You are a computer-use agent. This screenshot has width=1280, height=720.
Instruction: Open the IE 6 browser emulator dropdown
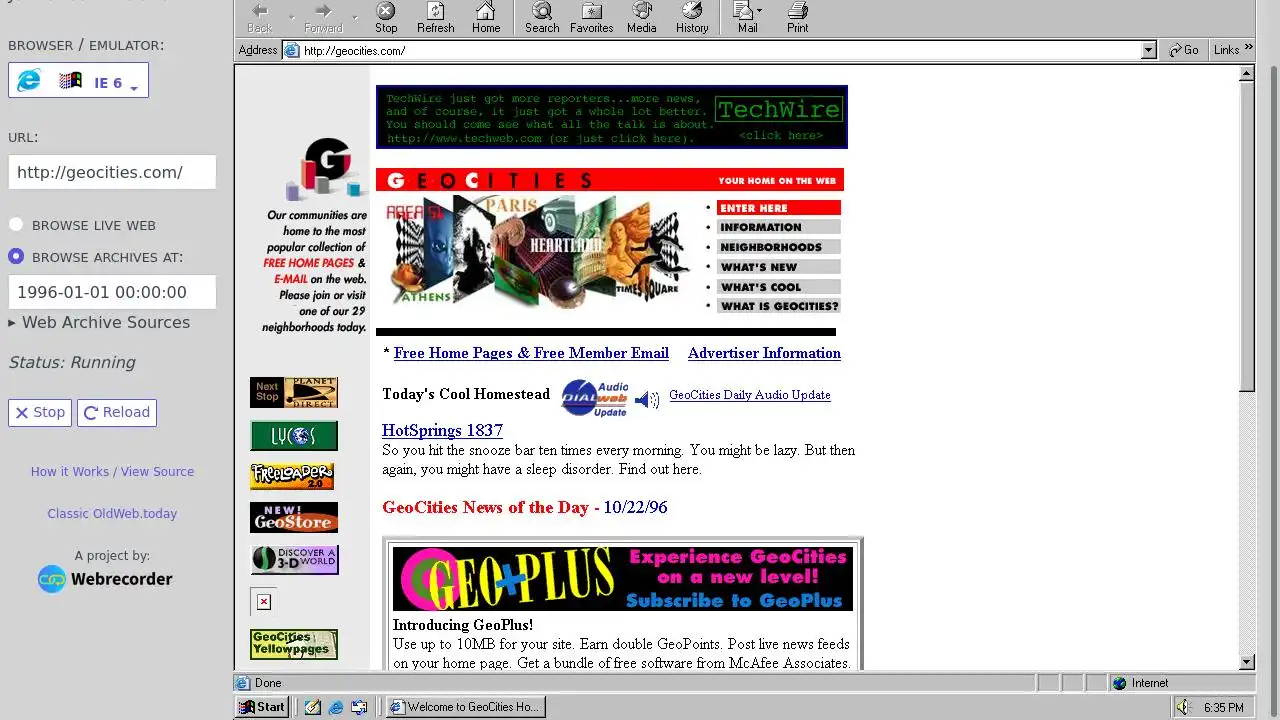[78, 81]
